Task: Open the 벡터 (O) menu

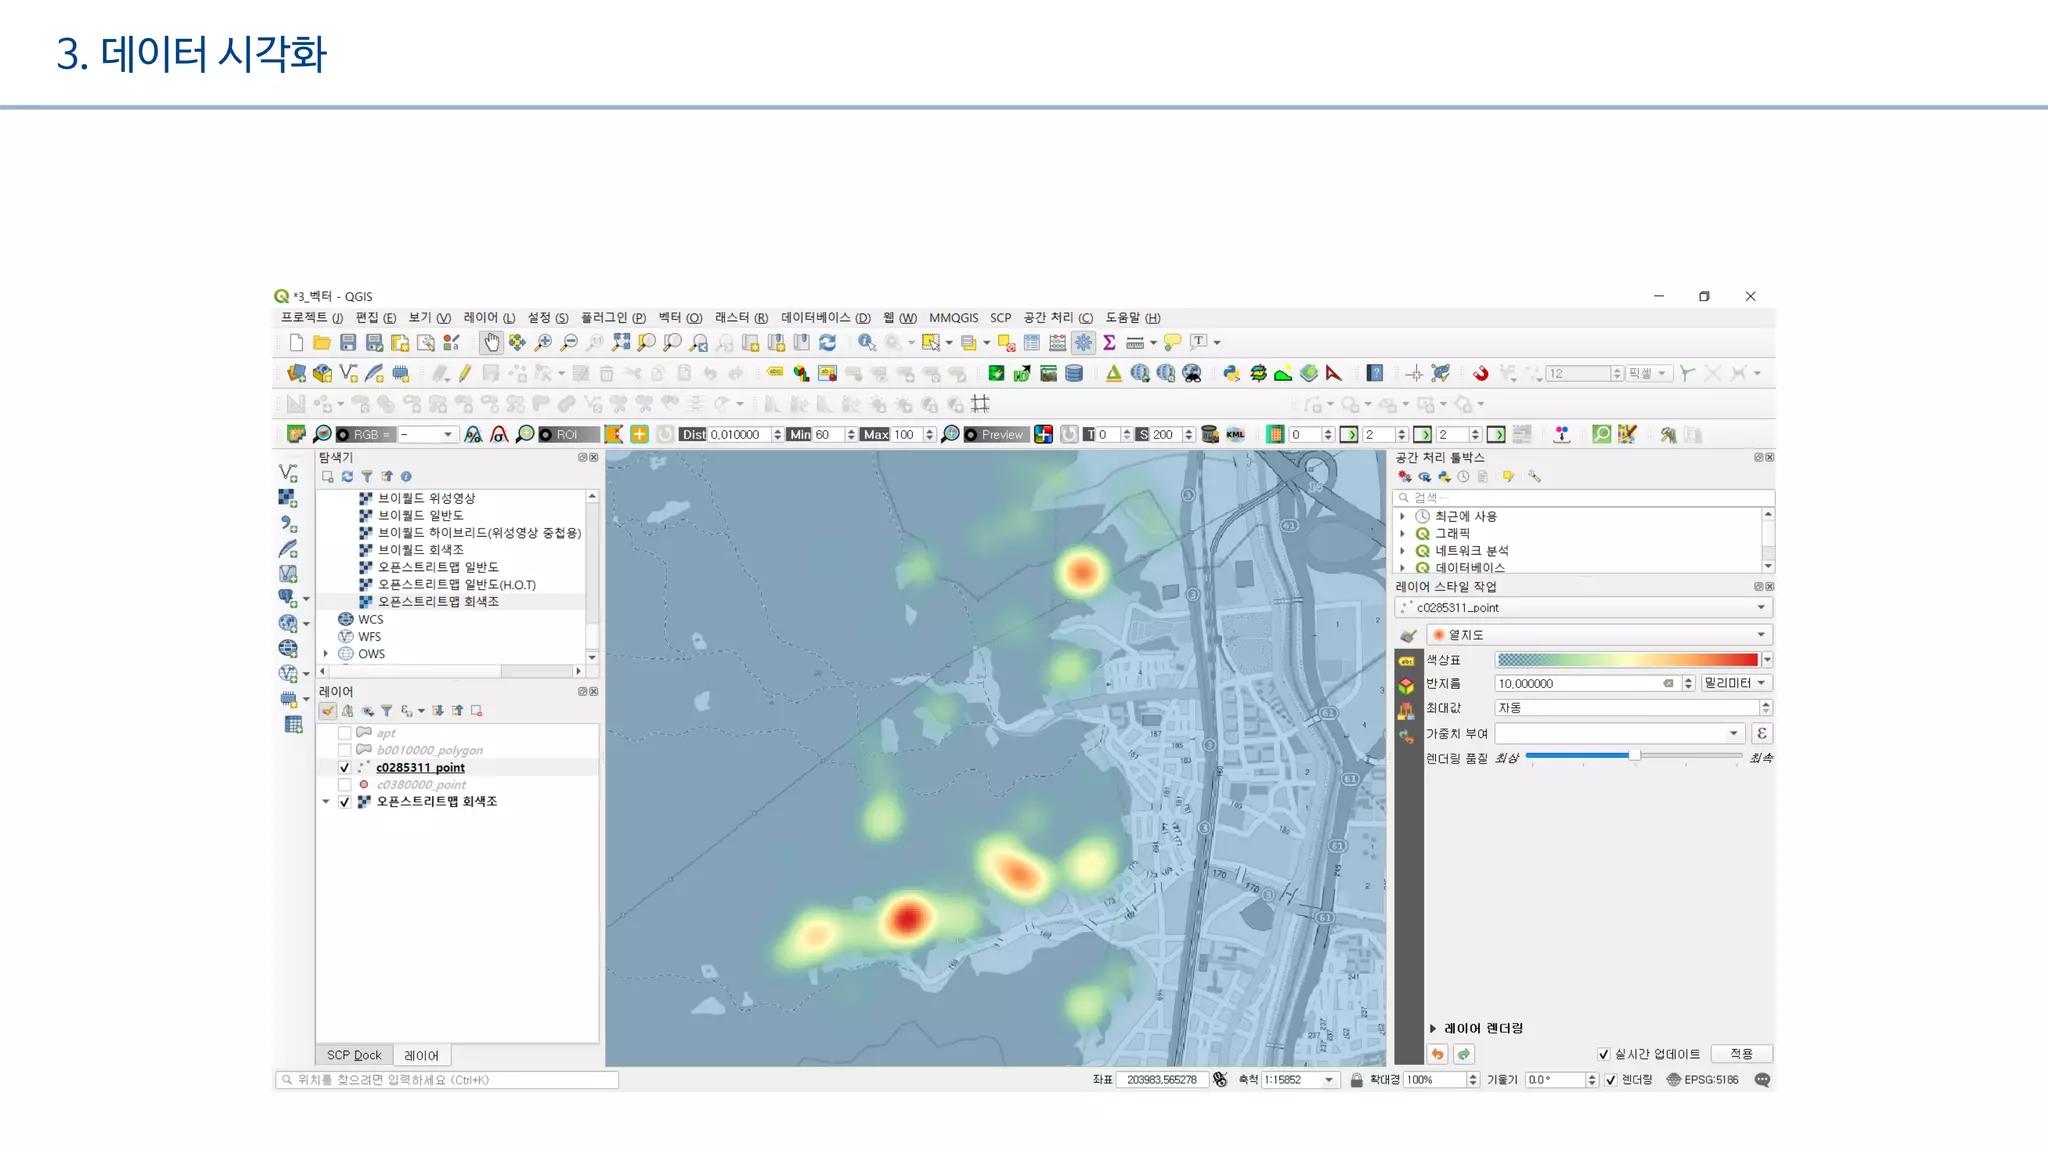Action: [x=679, y=318]
